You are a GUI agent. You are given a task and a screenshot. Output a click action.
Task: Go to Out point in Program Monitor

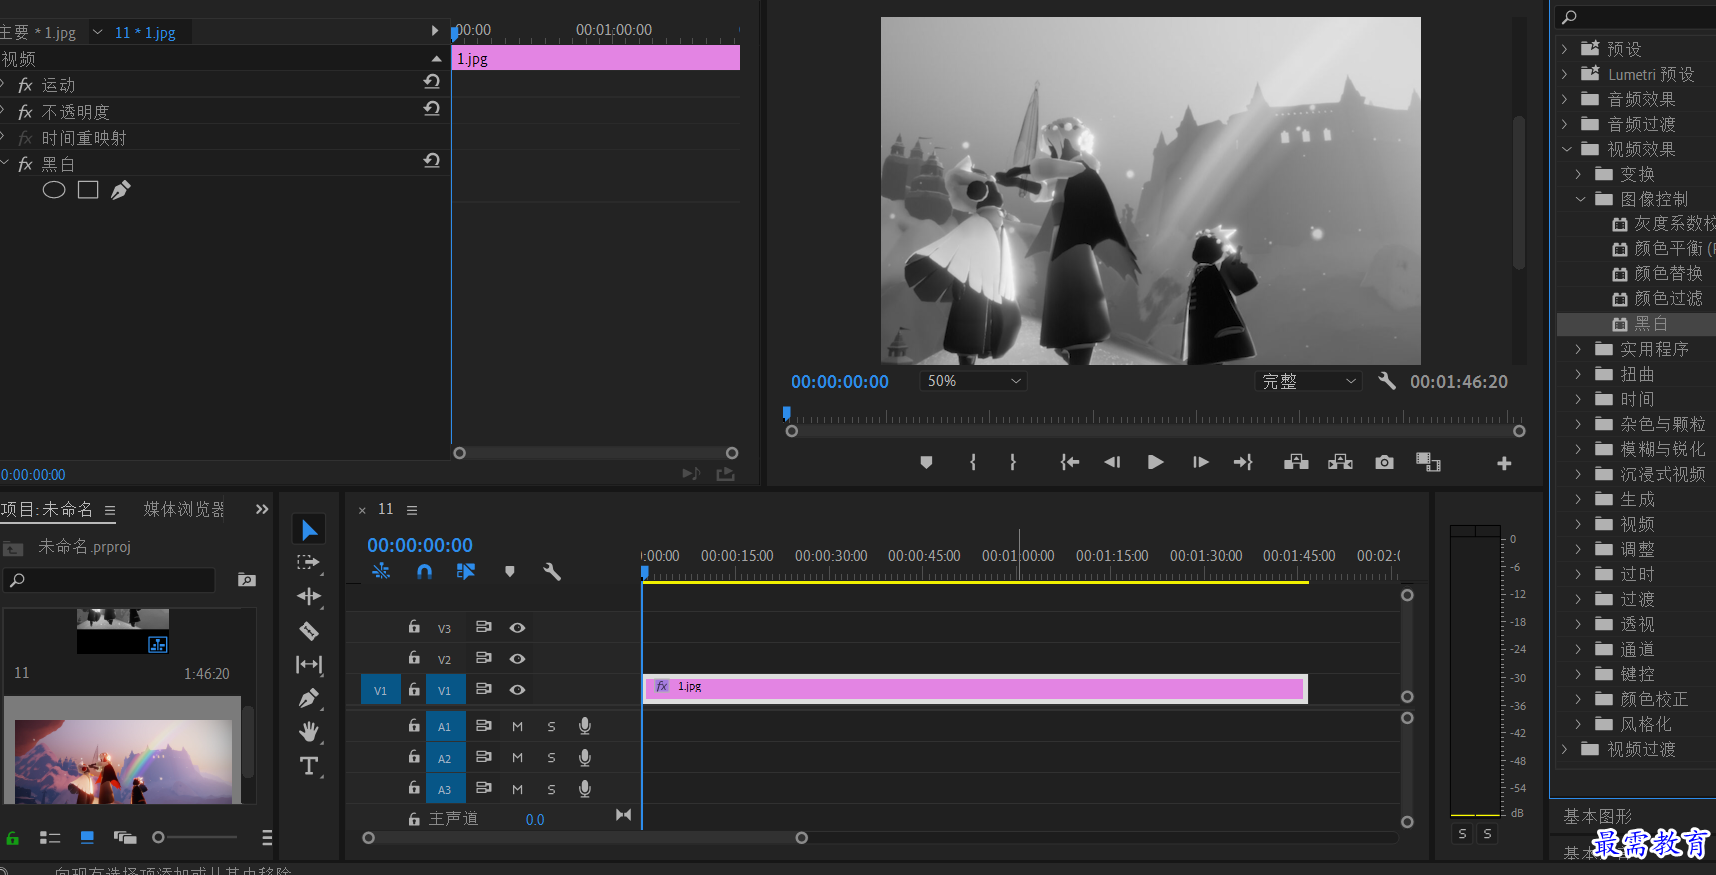tap(1243, 462)
